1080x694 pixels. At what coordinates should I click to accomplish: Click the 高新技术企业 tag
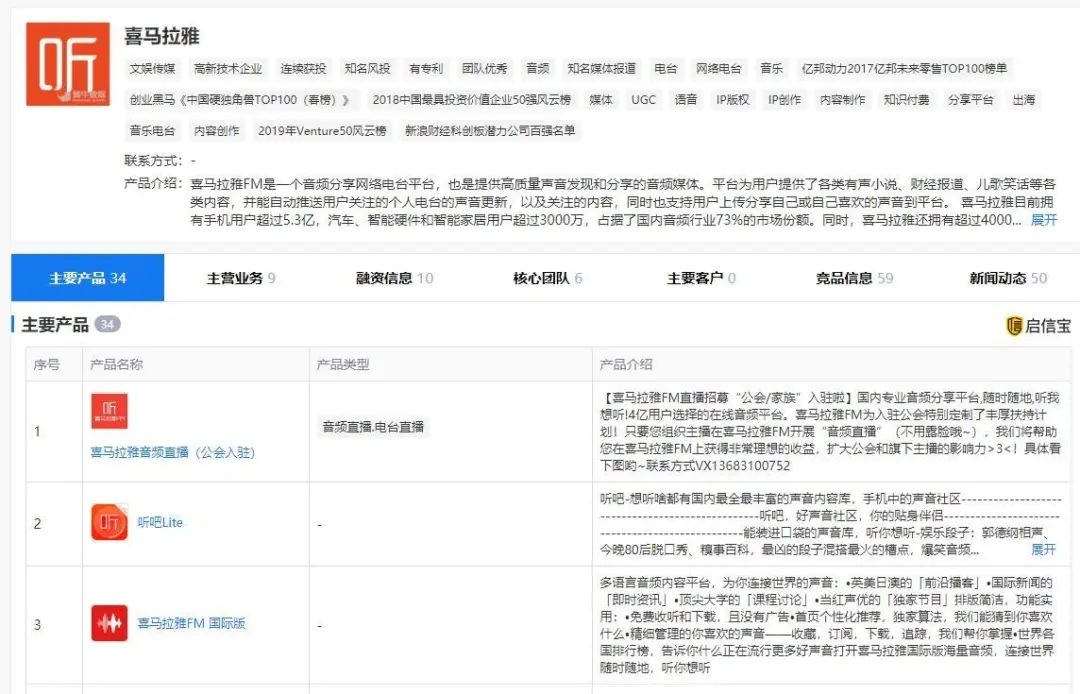click(x=228, y=69)
